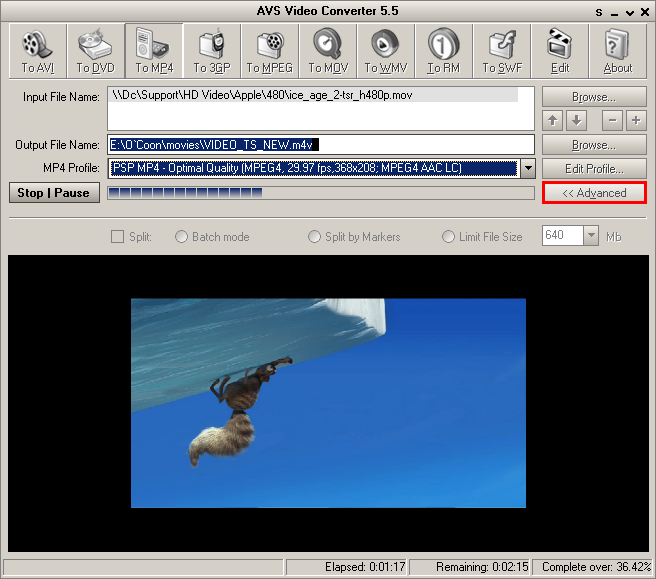Collapse the Advanced options panel

point(594,193)
